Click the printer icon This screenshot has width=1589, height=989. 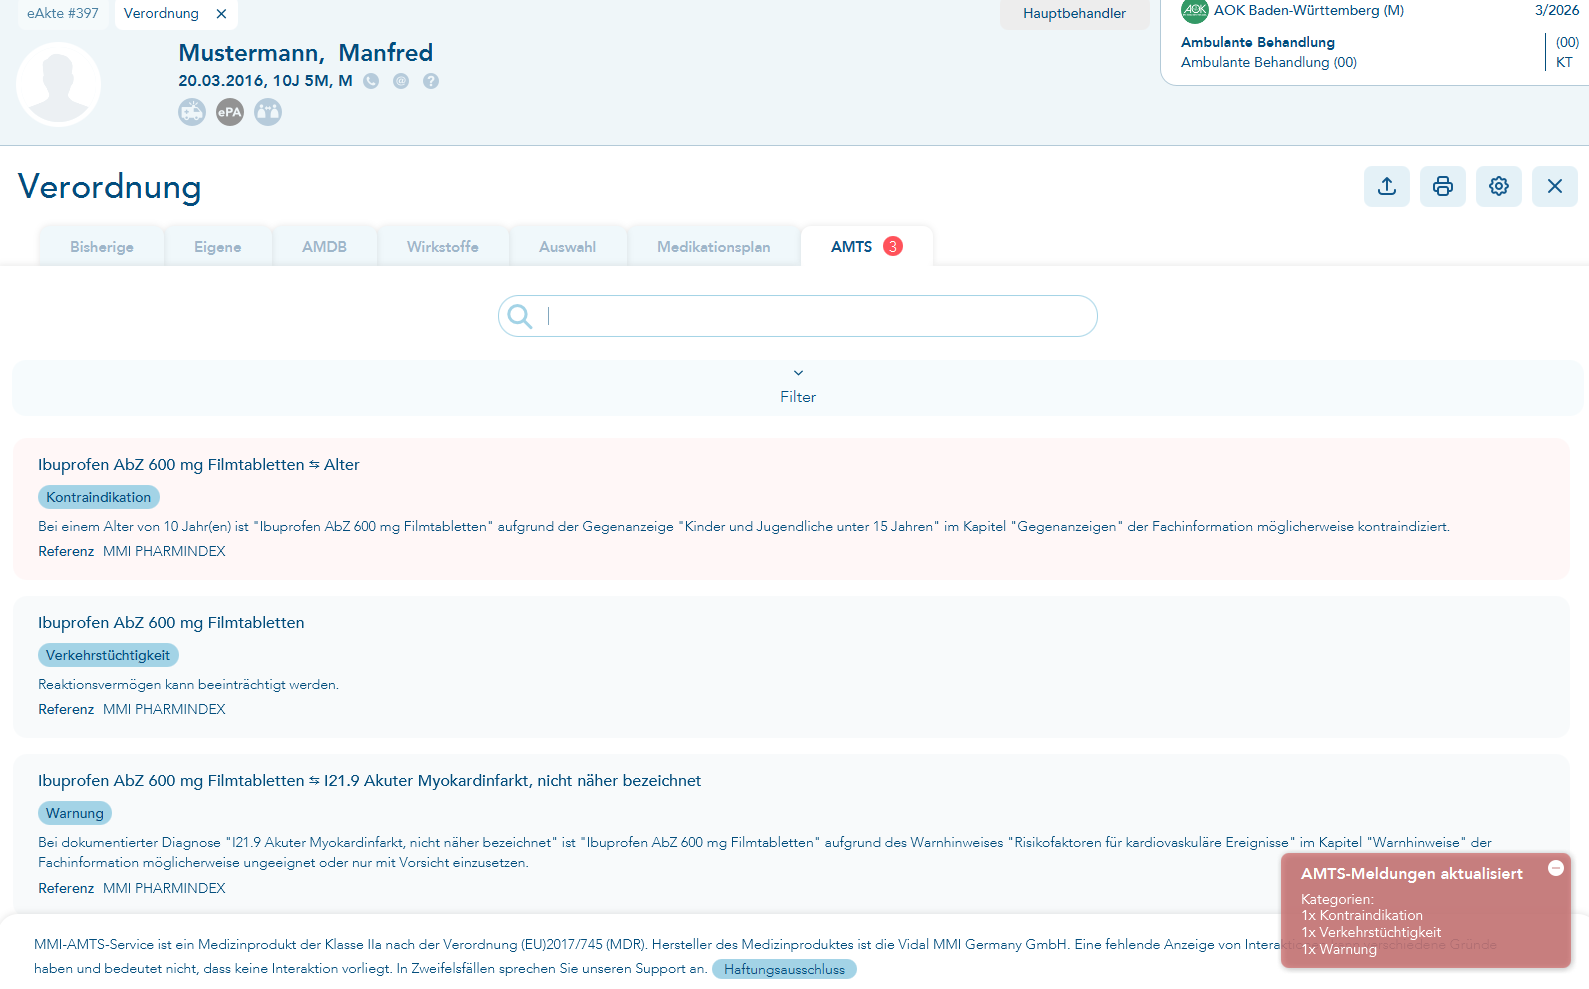pos(1442,186)
